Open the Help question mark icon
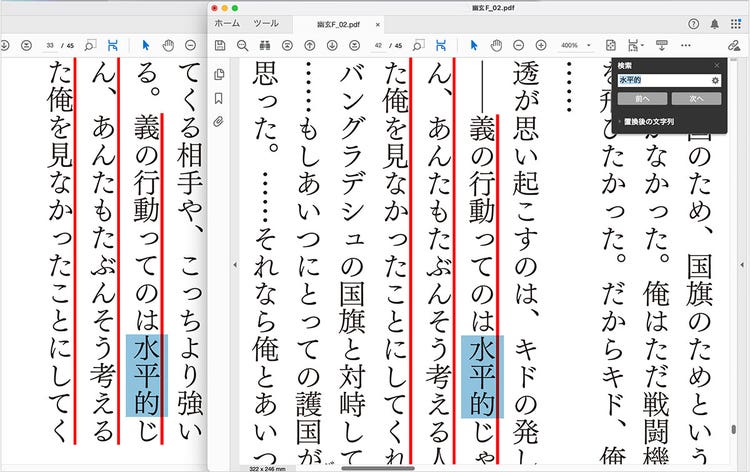Viewport: 750px width, 472px height. click(x=694, y=24)
